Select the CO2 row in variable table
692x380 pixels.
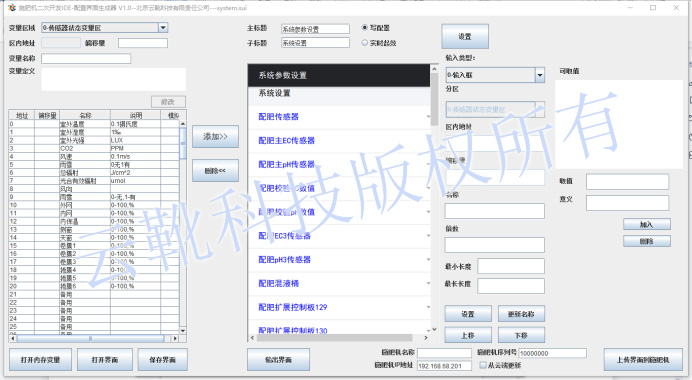[x=94, y=148]
